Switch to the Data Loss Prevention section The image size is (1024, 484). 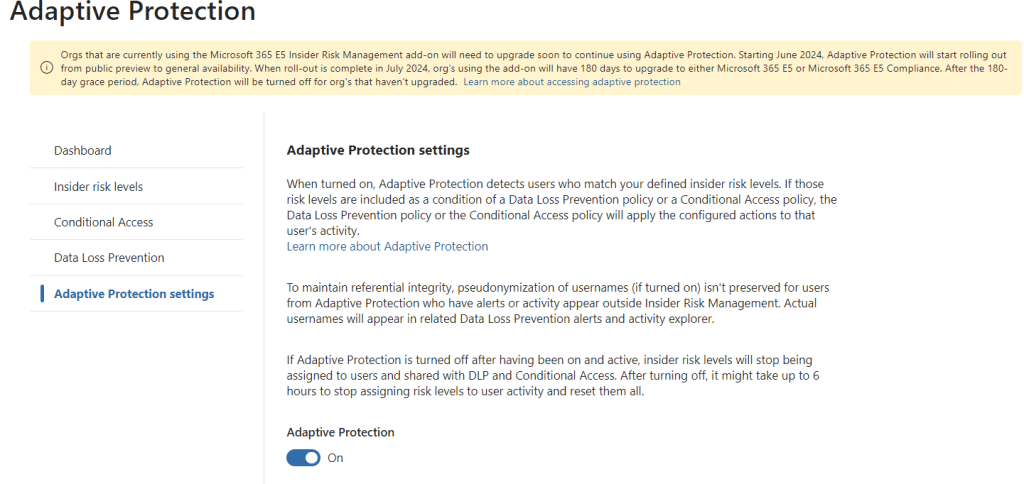tap(109, 257)
